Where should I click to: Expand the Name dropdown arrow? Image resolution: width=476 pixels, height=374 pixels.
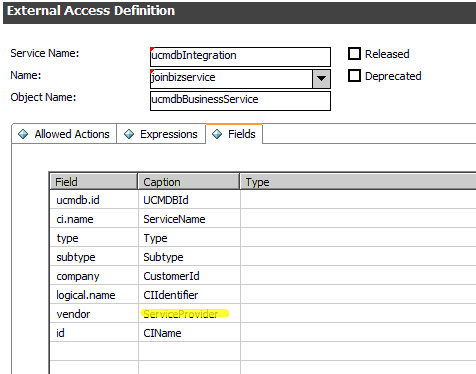coord(321,79)
